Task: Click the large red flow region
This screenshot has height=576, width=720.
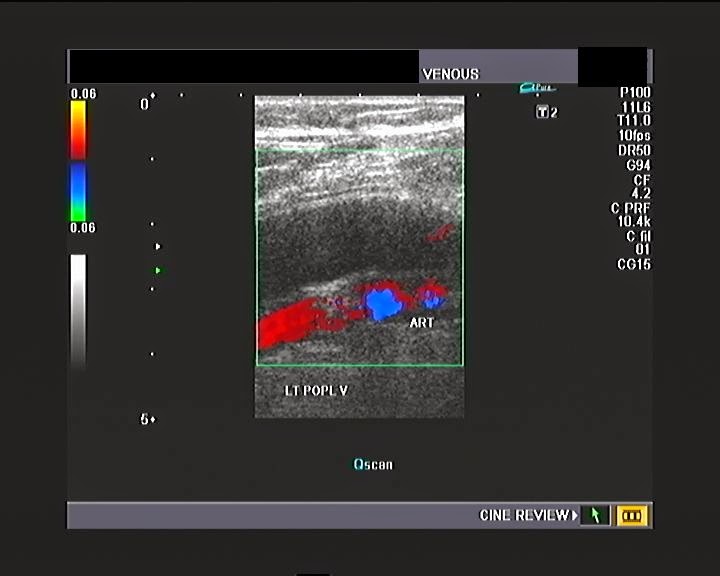Action: (x=287, y=324)
